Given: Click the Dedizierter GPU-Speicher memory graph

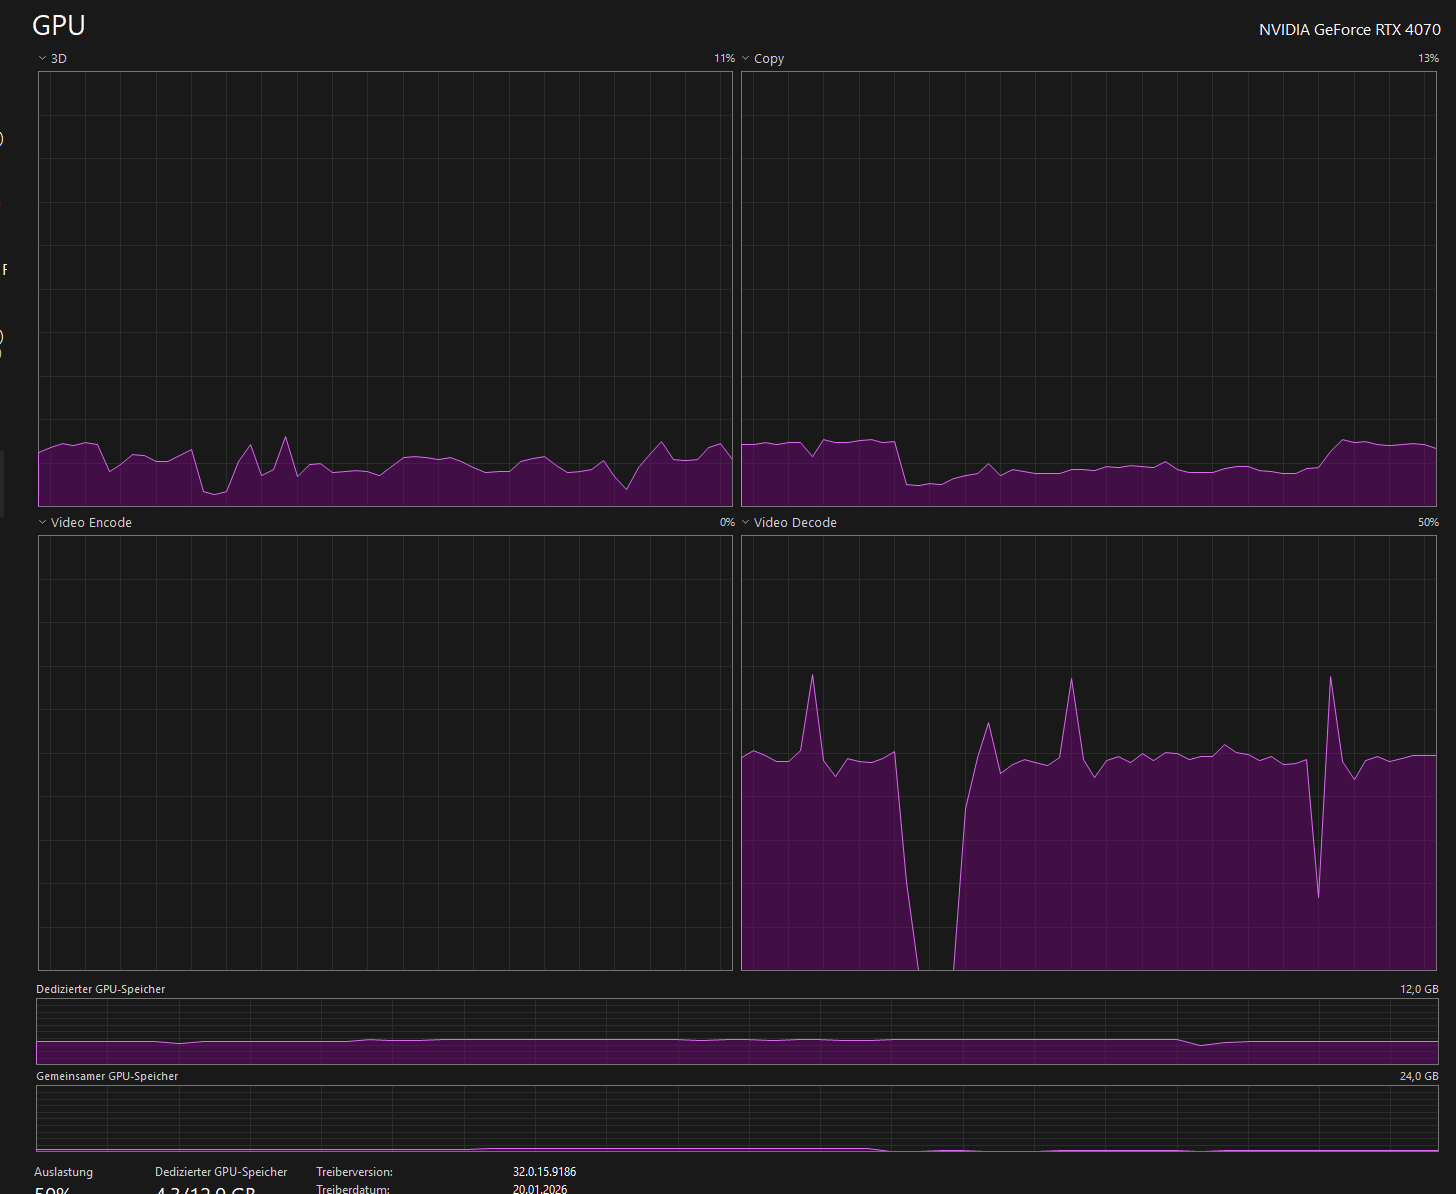Looking at the screenshot, I should point(737,1031).
